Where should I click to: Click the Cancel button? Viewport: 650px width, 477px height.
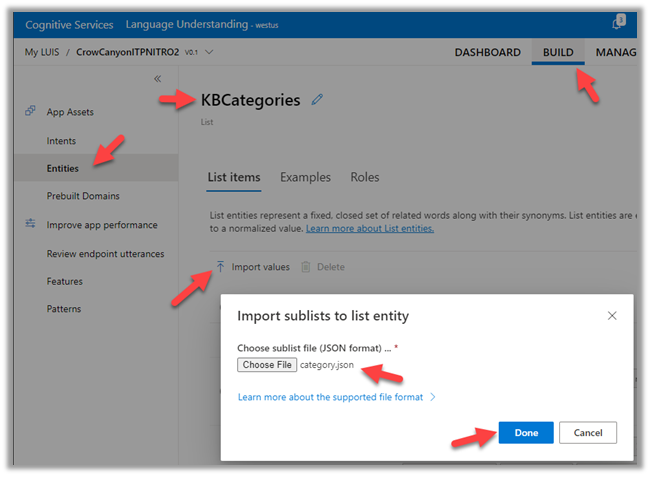588,433
